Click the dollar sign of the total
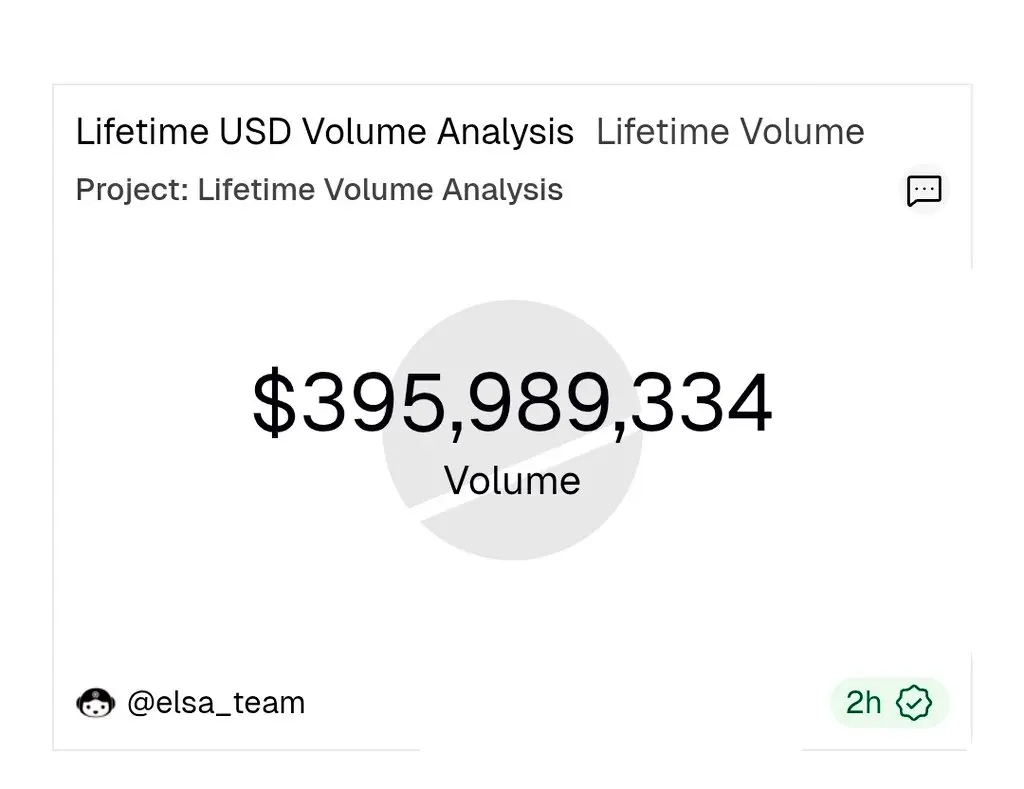 (x=273, y=404)
